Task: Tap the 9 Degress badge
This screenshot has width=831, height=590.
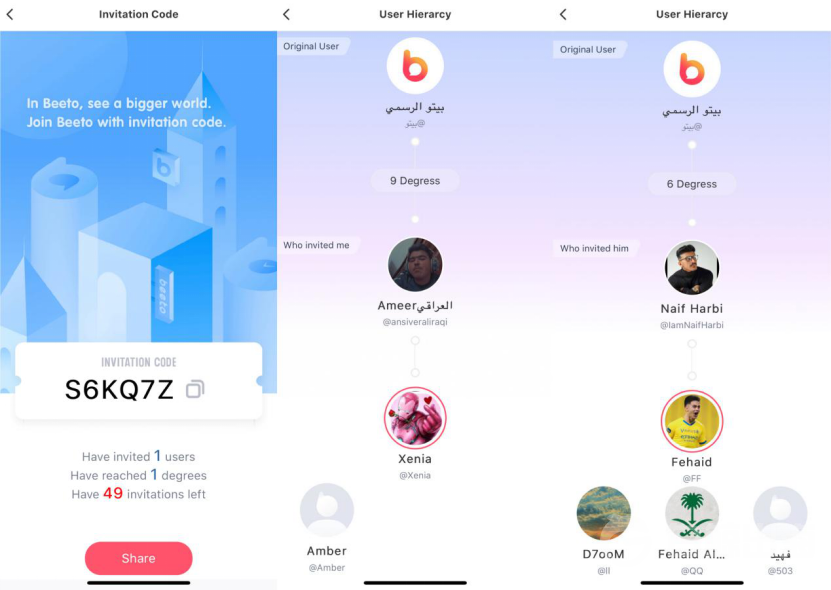Action: tap(415, 181)
